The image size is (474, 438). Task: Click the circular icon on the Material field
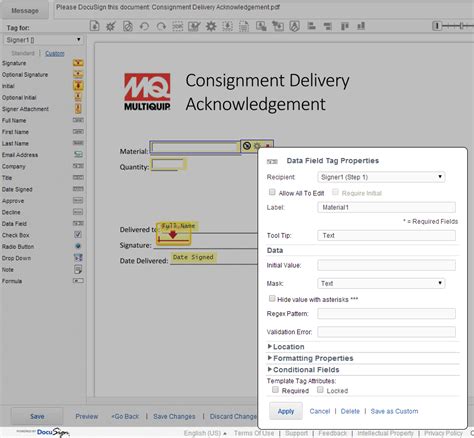pos(246,146)
